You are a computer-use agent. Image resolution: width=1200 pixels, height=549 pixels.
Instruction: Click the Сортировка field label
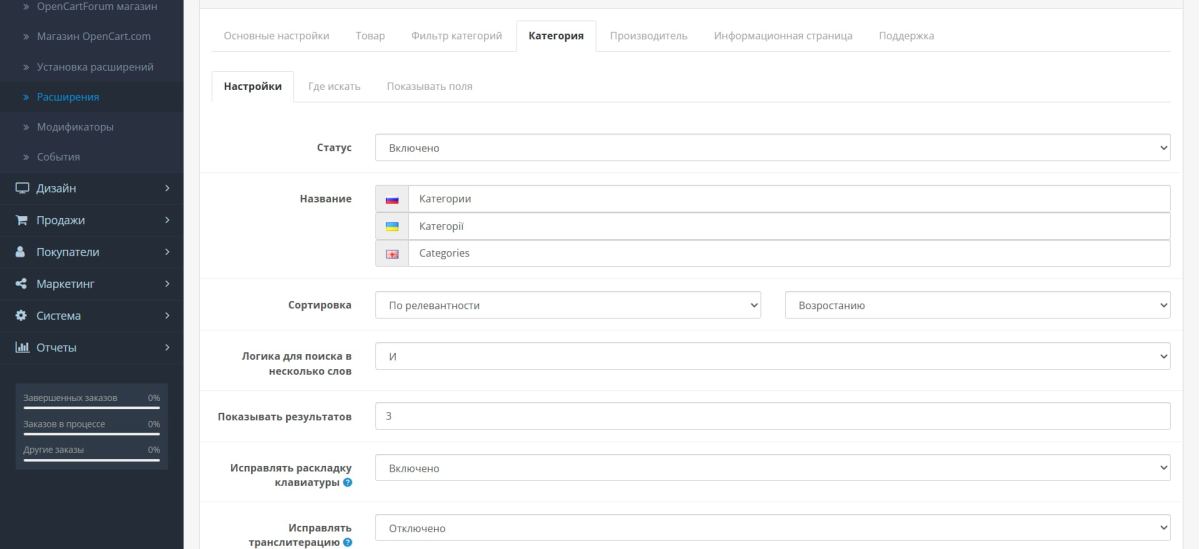tap(320, 305)
